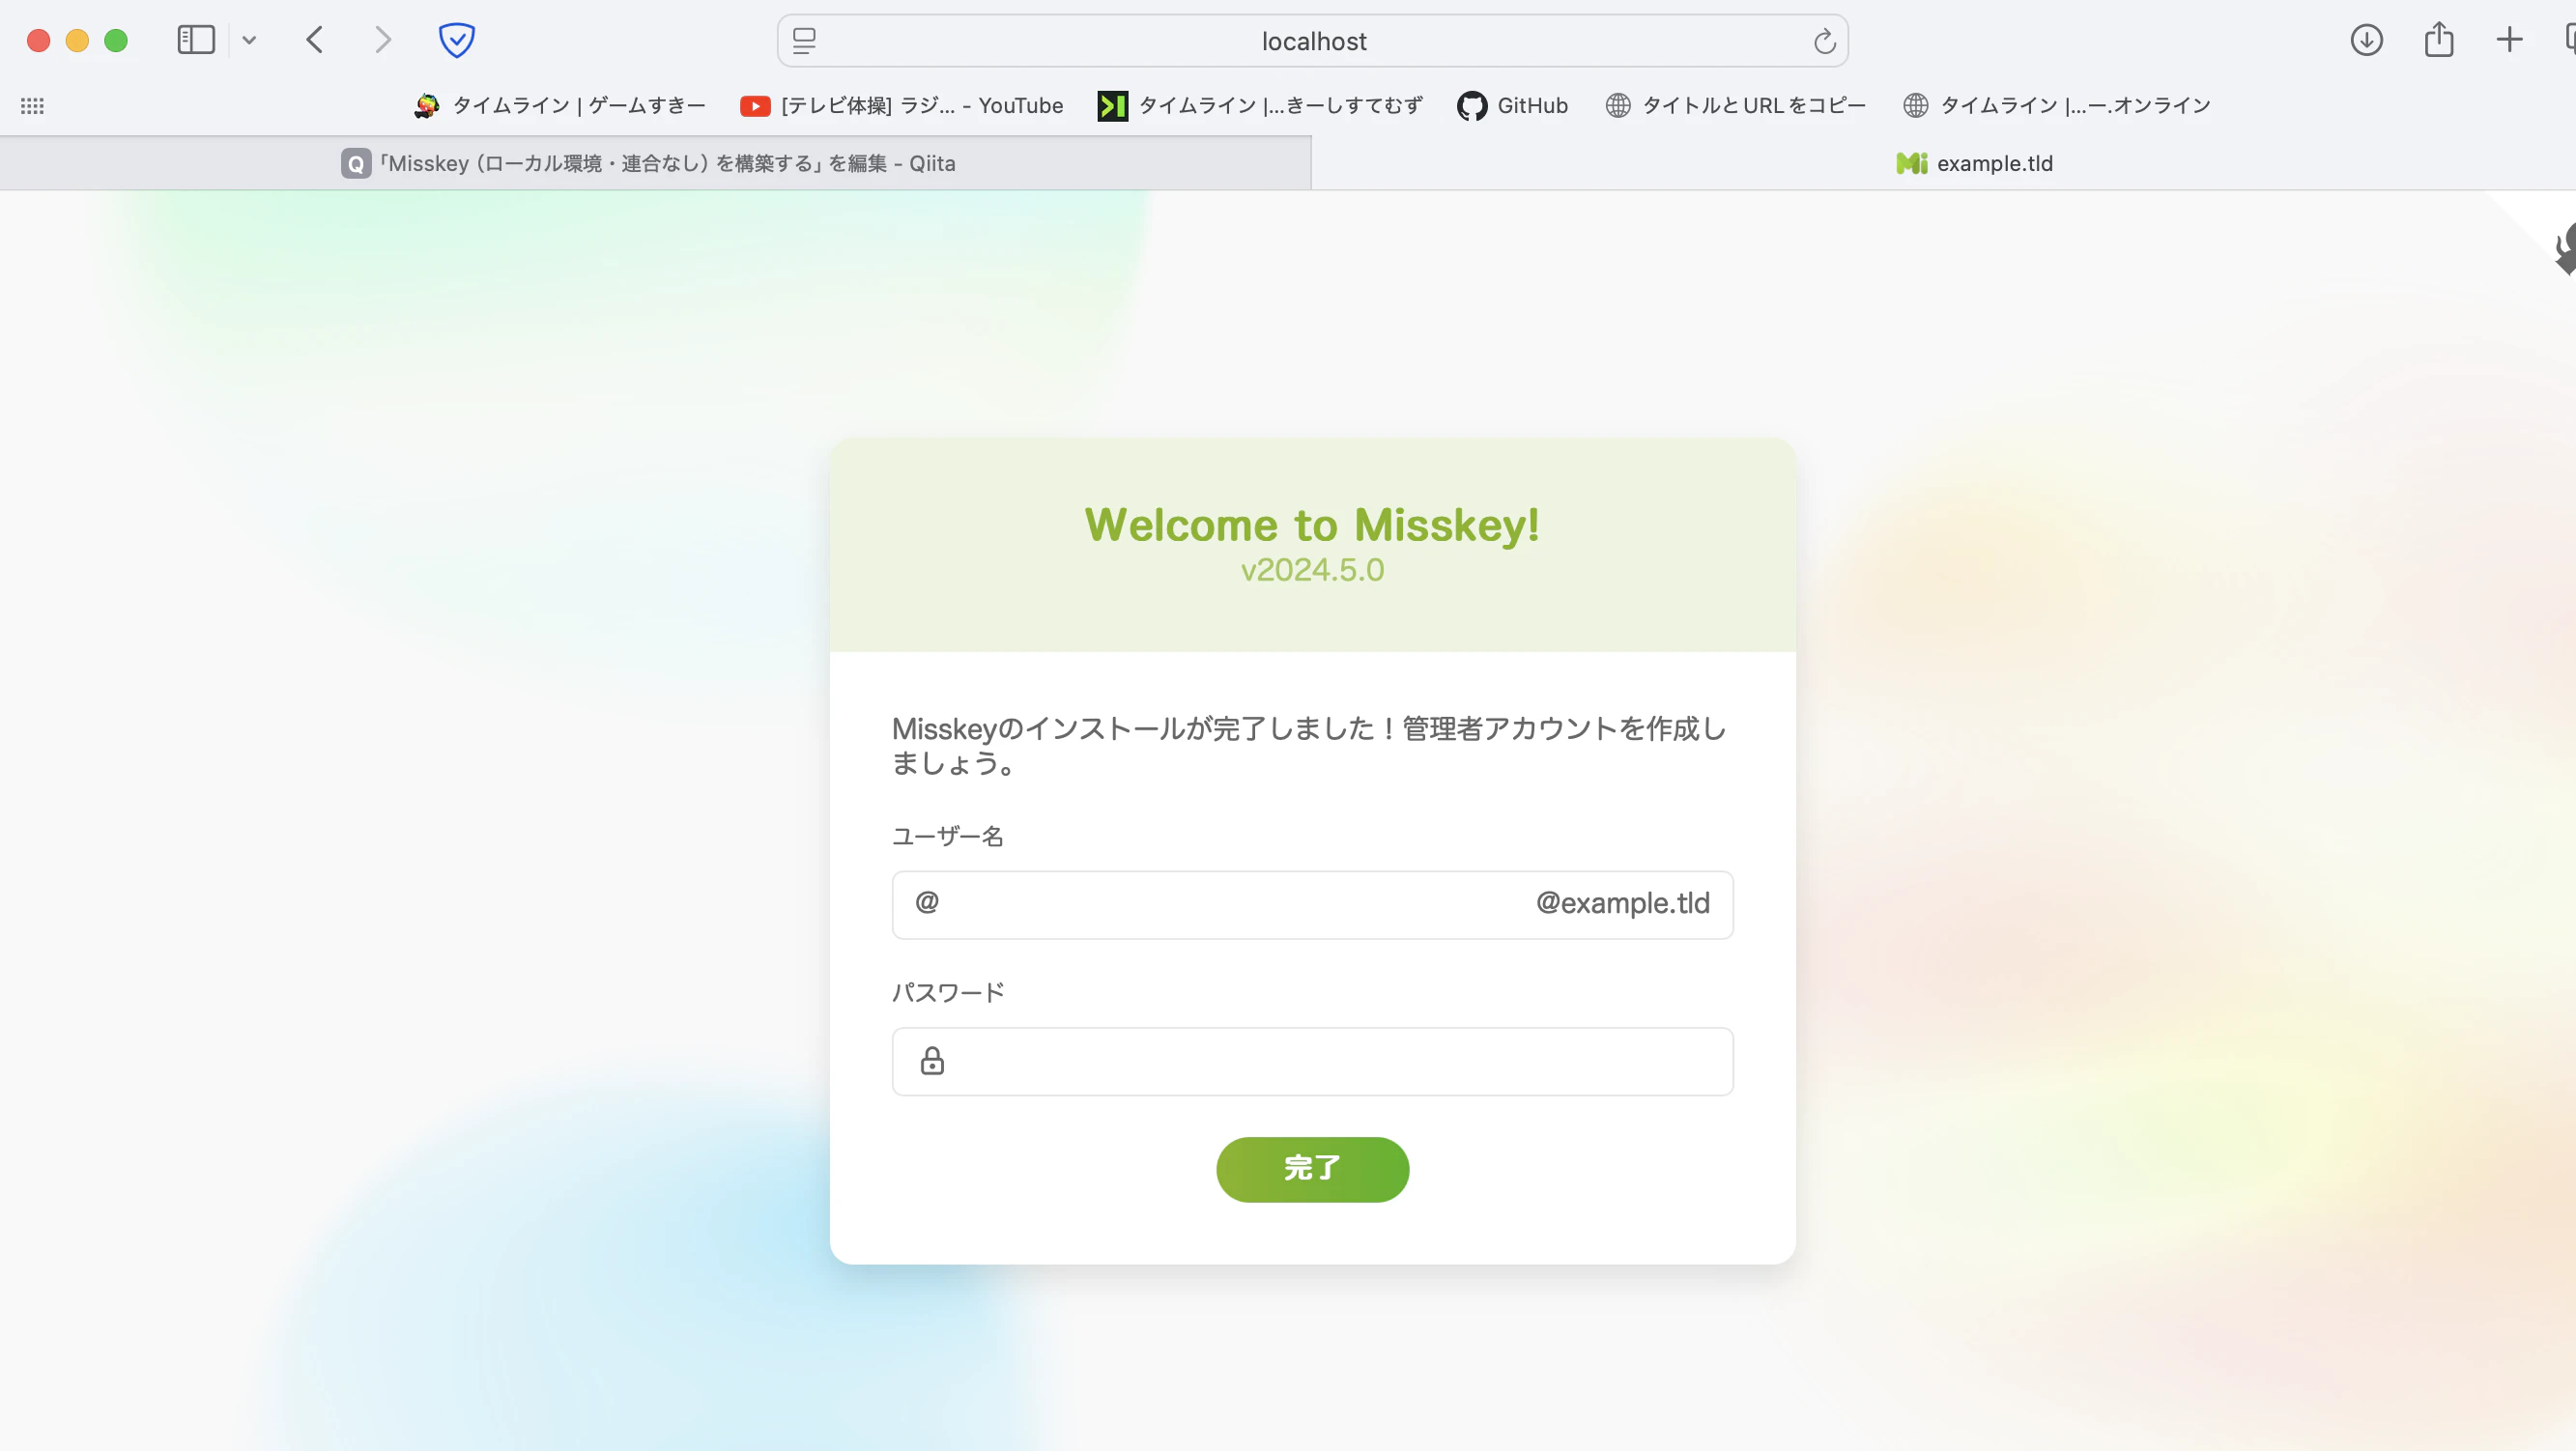Open bookmark タイムライン | ゲームすきー
2576x1451 pixels.
tap(560, 106)
